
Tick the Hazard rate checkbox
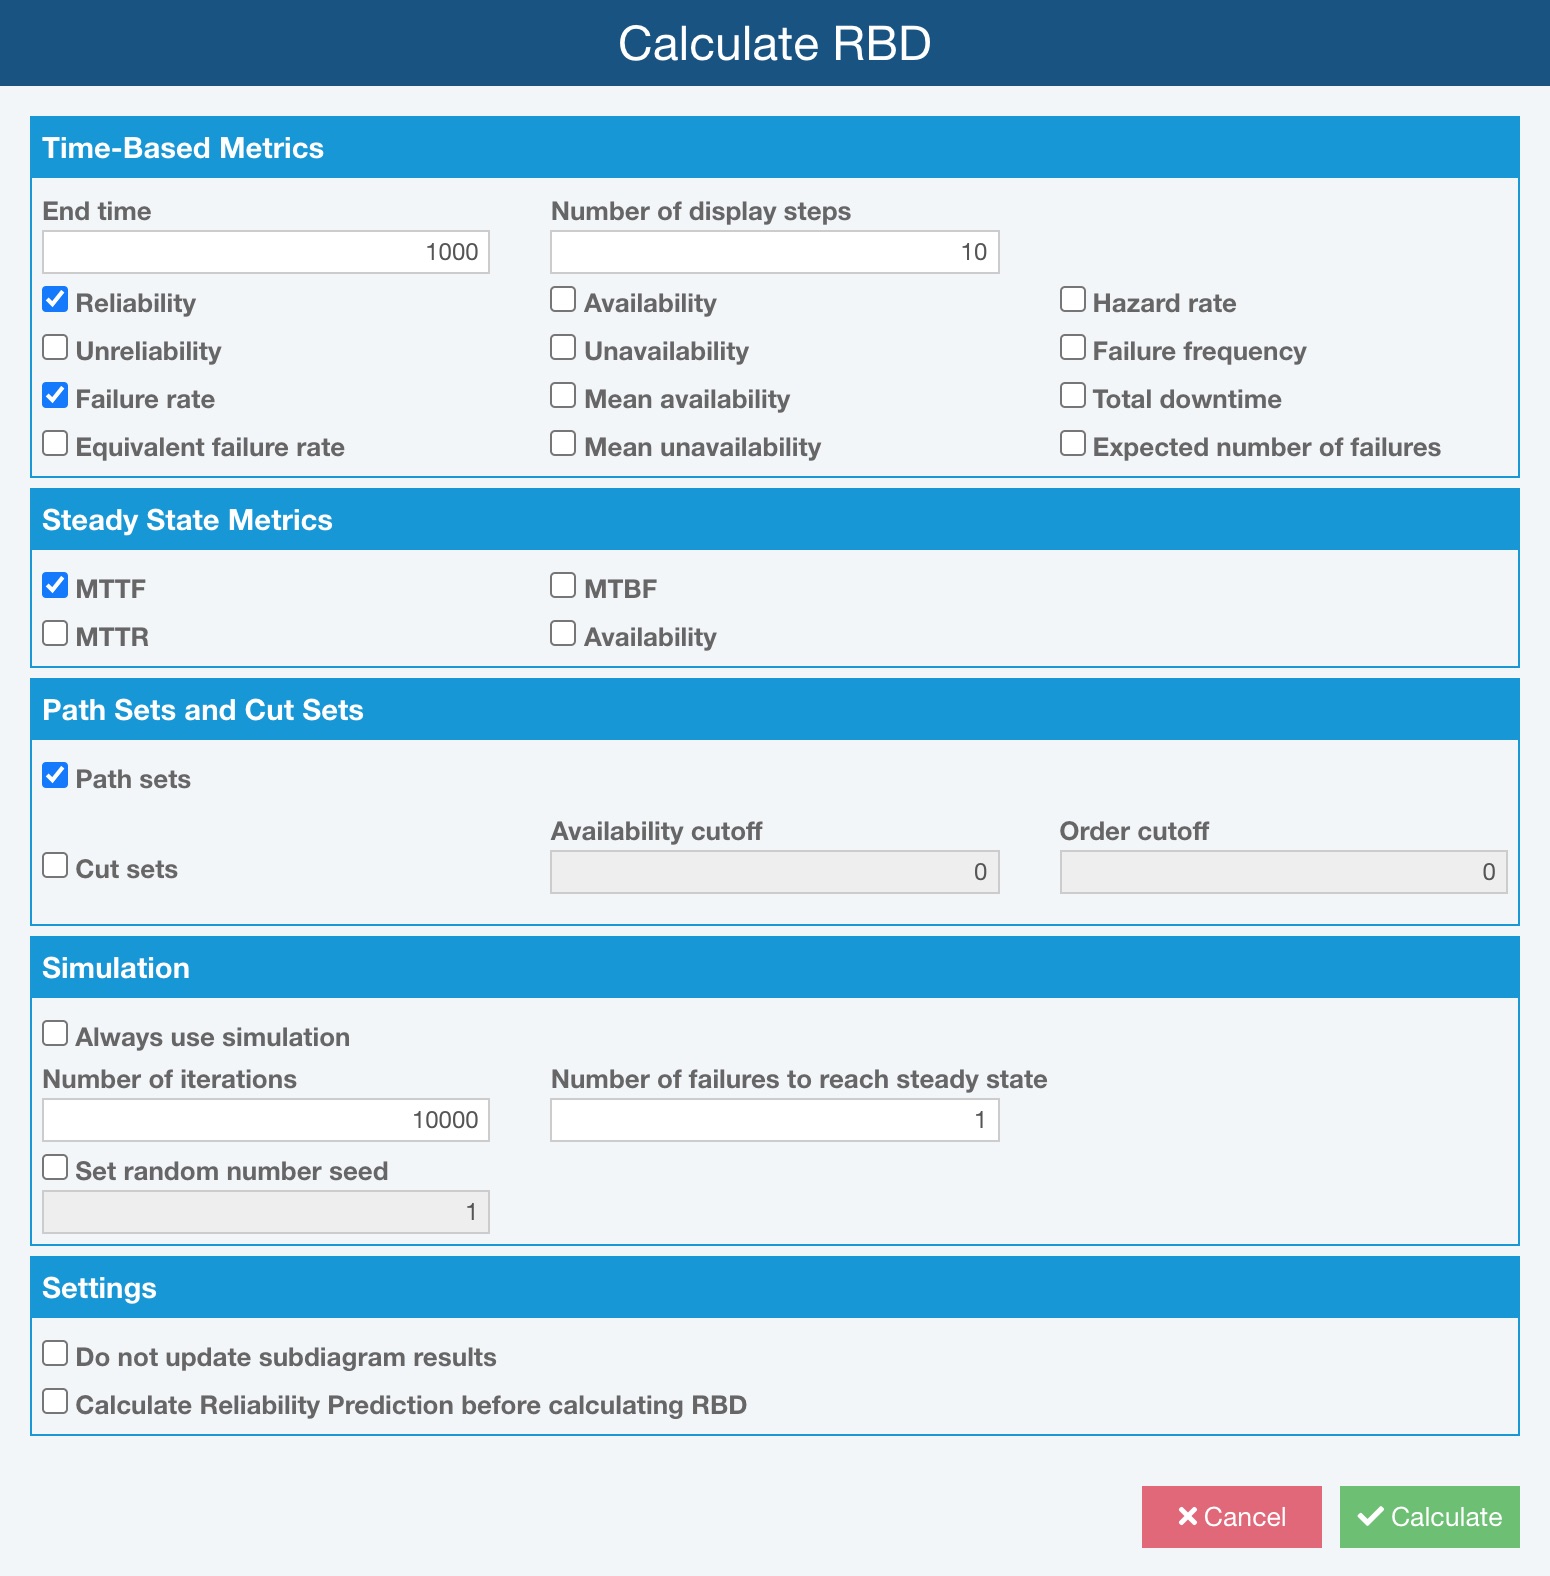click(x=1073, y=300)
